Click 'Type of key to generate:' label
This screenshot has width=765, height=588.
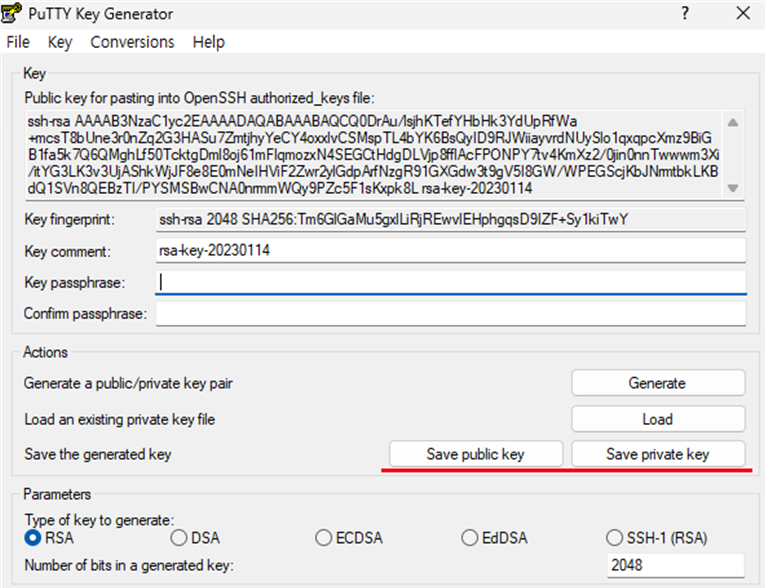[x=99, y=520]
